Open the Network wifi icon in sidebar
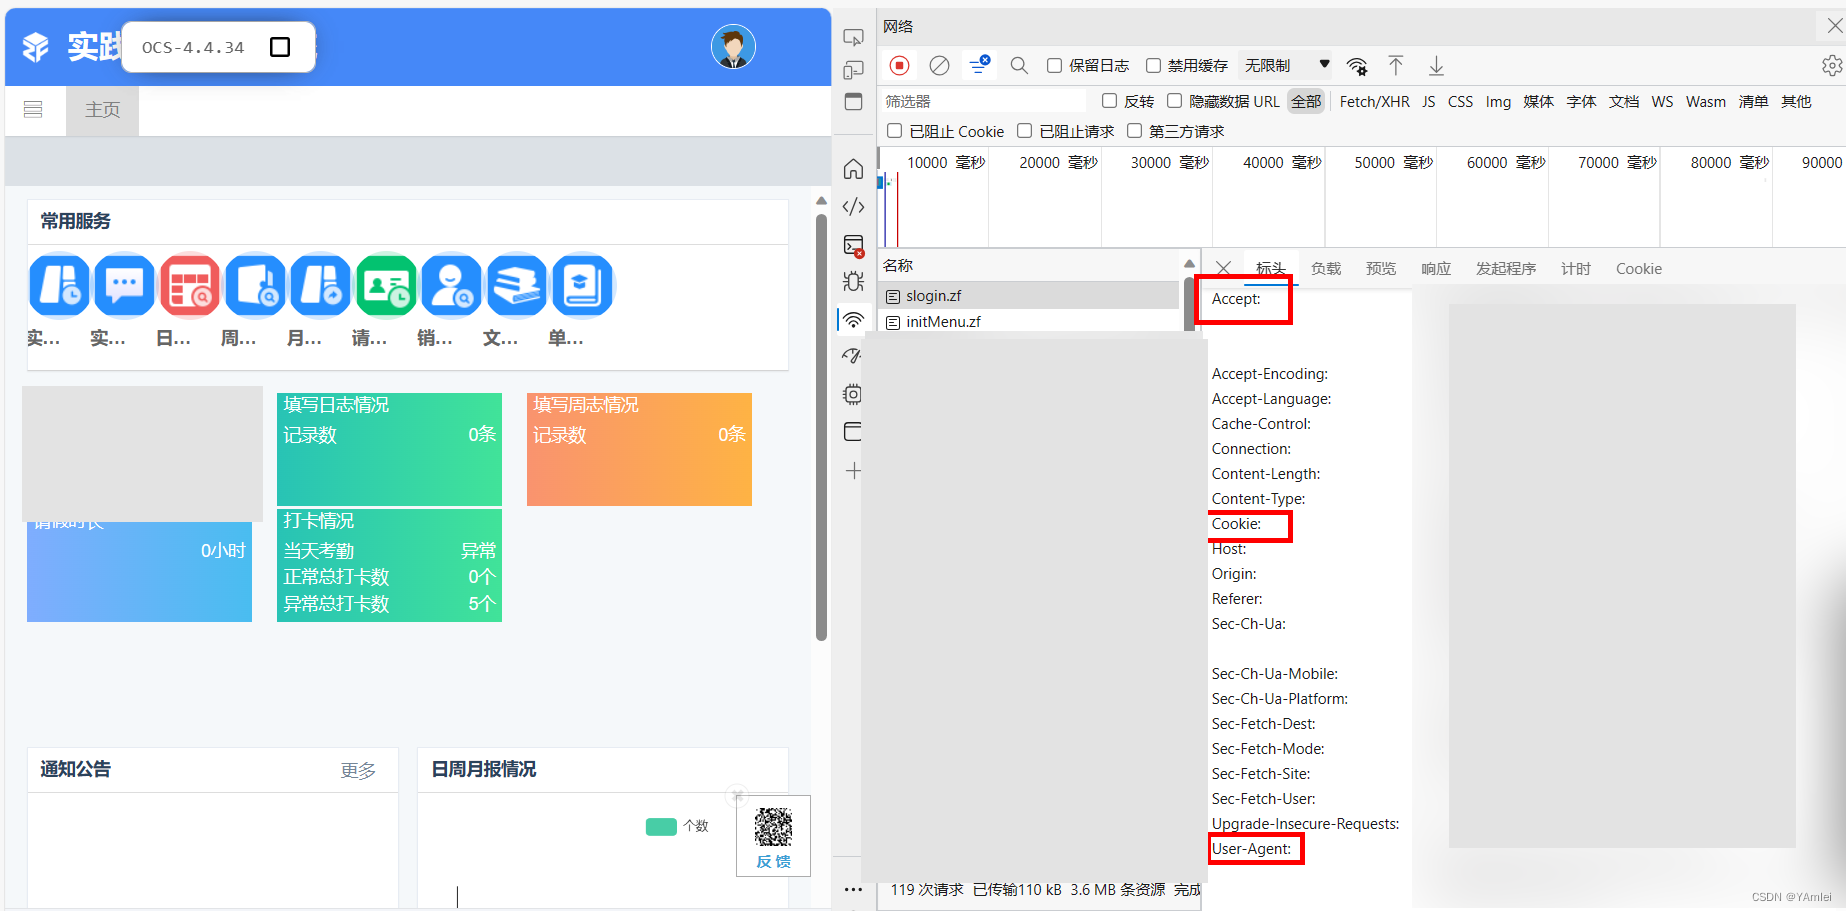This screenshot has height=911, width=1846. pyautogui.click(x=853, y=319)
